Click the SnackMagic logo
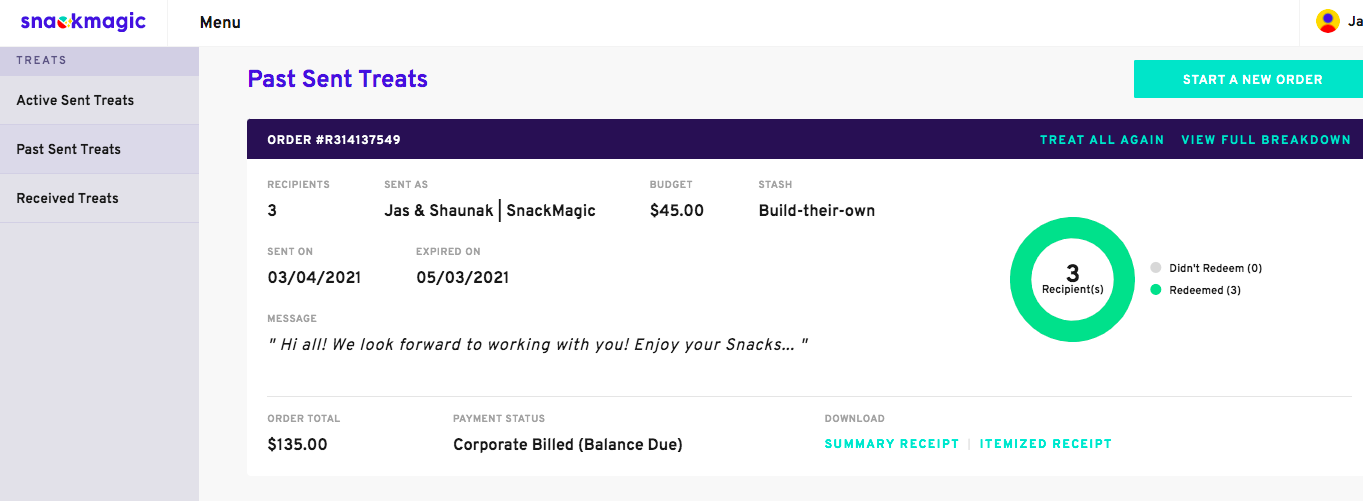Viewport: 1363px width, 501px height. (83, 21)
